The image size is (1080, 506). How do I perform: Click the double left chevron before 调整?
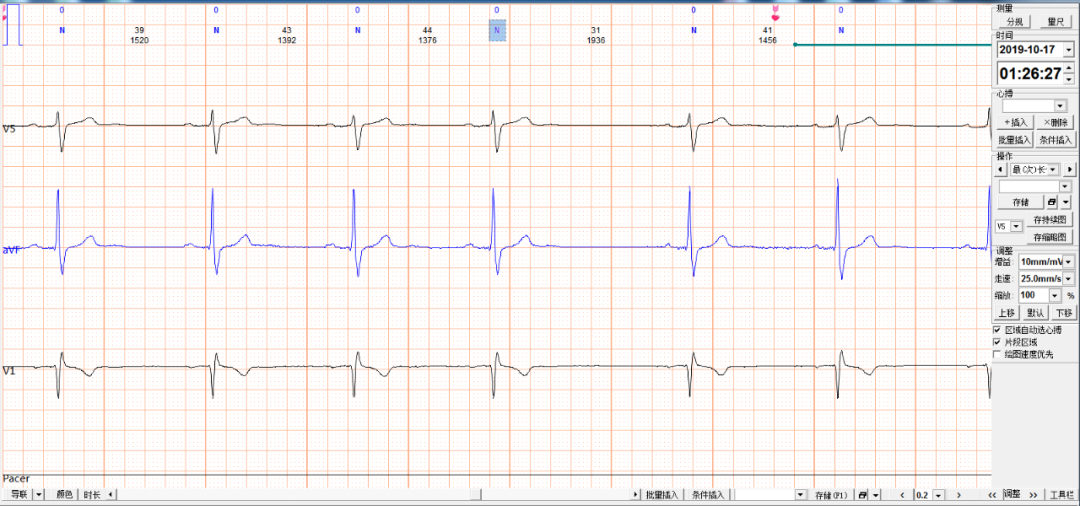[992, 494]
